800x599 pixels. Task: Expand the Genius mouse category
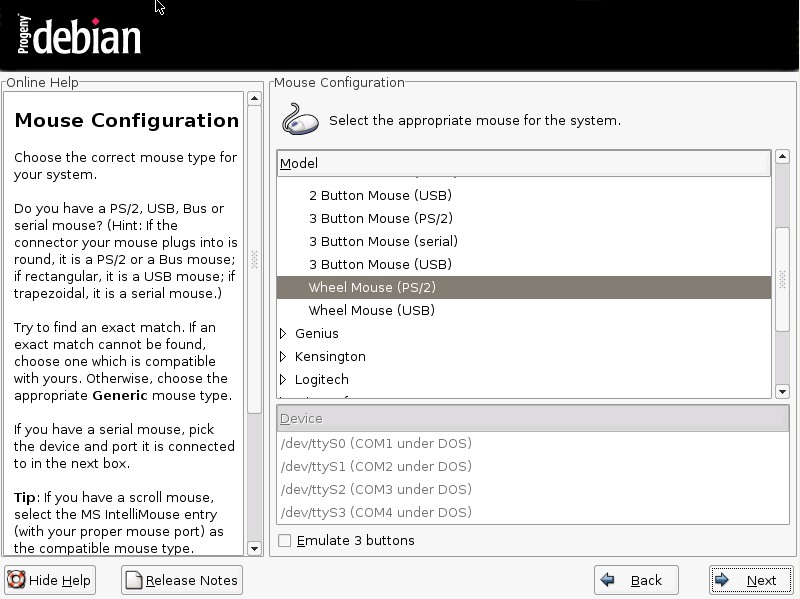284,334
